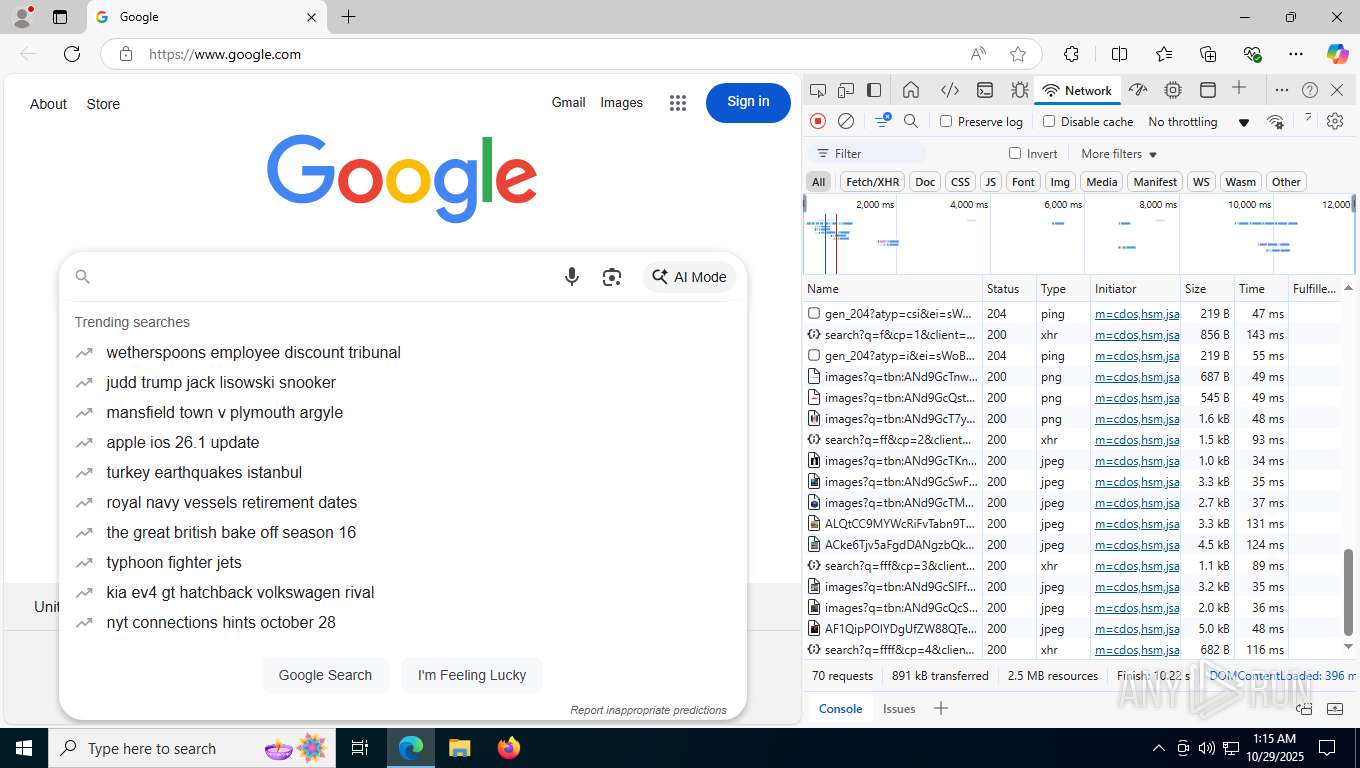The height and width of the screenshot is (768, 1360).
Task: Refresh the page in Edge
Action: pos(72,54)
